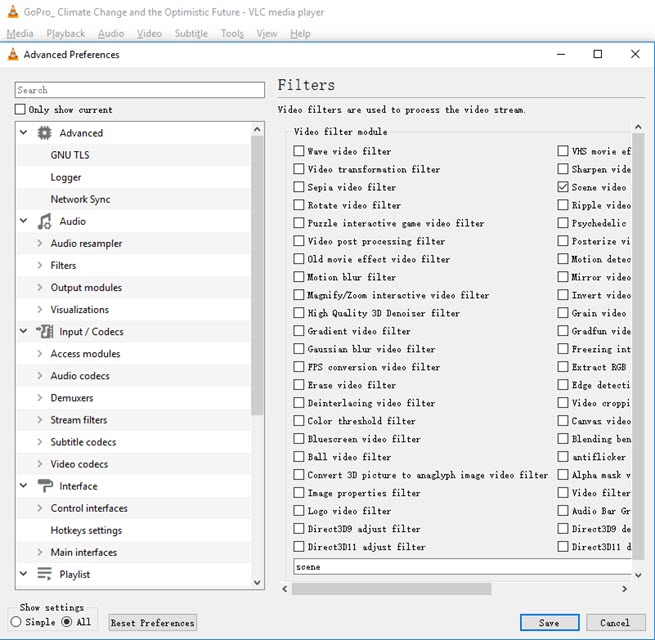Click the Input / Codecs category icon
The width and height of the screenshot is (655, 640).
[x=44, y=332]
